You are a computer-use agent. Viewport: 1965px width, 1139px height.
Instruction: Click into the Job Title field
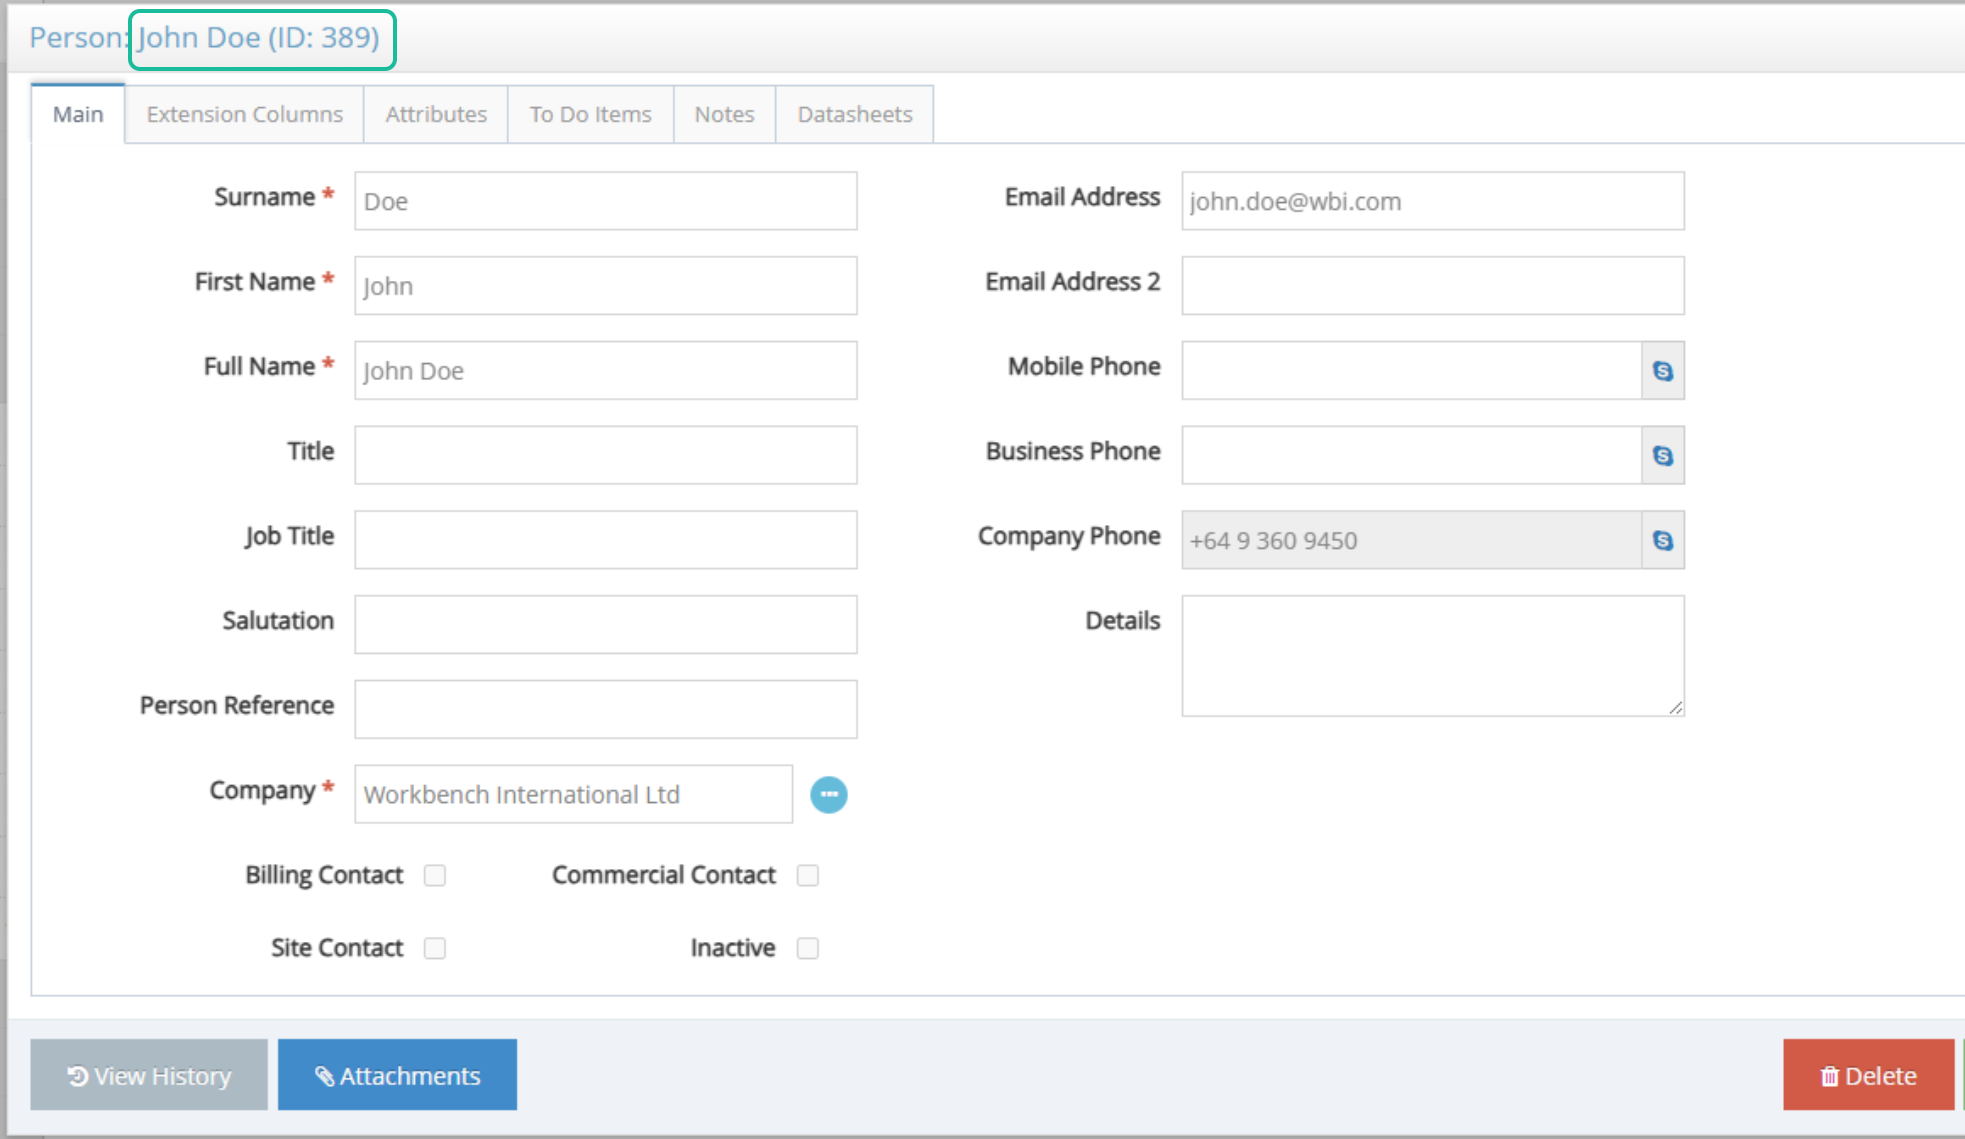coord(605,541)
